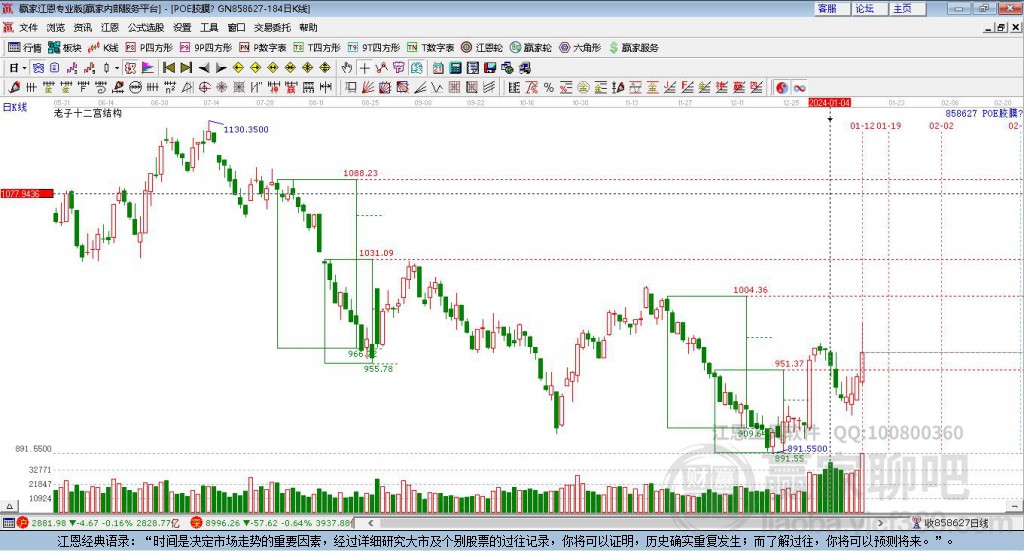Open the 板块 sectors view
The height and width of the screenshot is (551, 1024).
point(64,48)
